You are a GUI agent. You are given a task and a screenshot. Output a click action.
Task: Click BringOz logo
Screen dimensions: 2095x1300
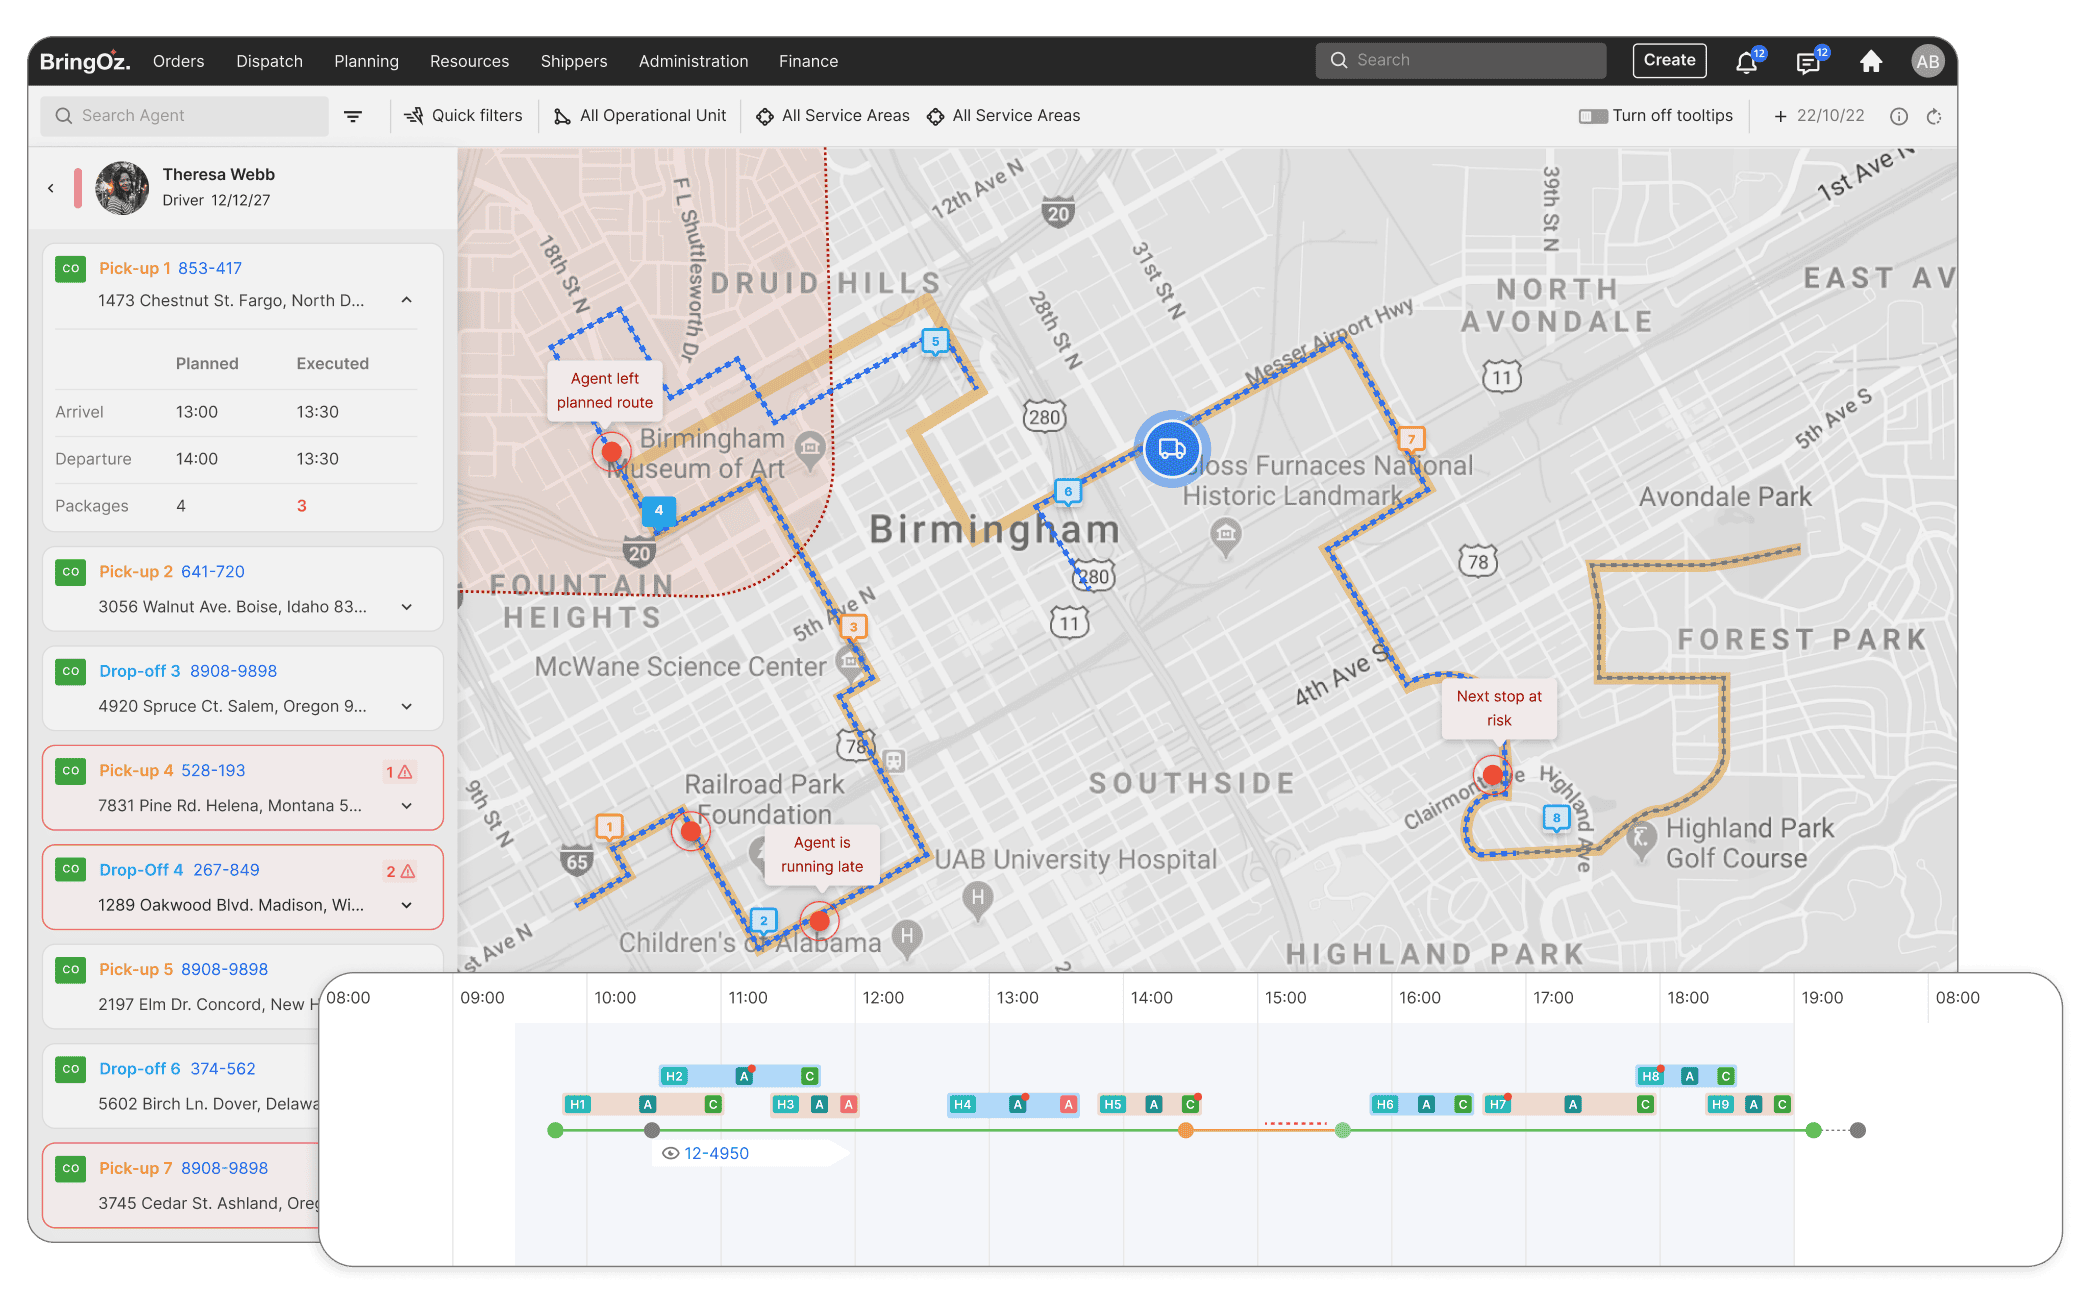click(85, 61)
